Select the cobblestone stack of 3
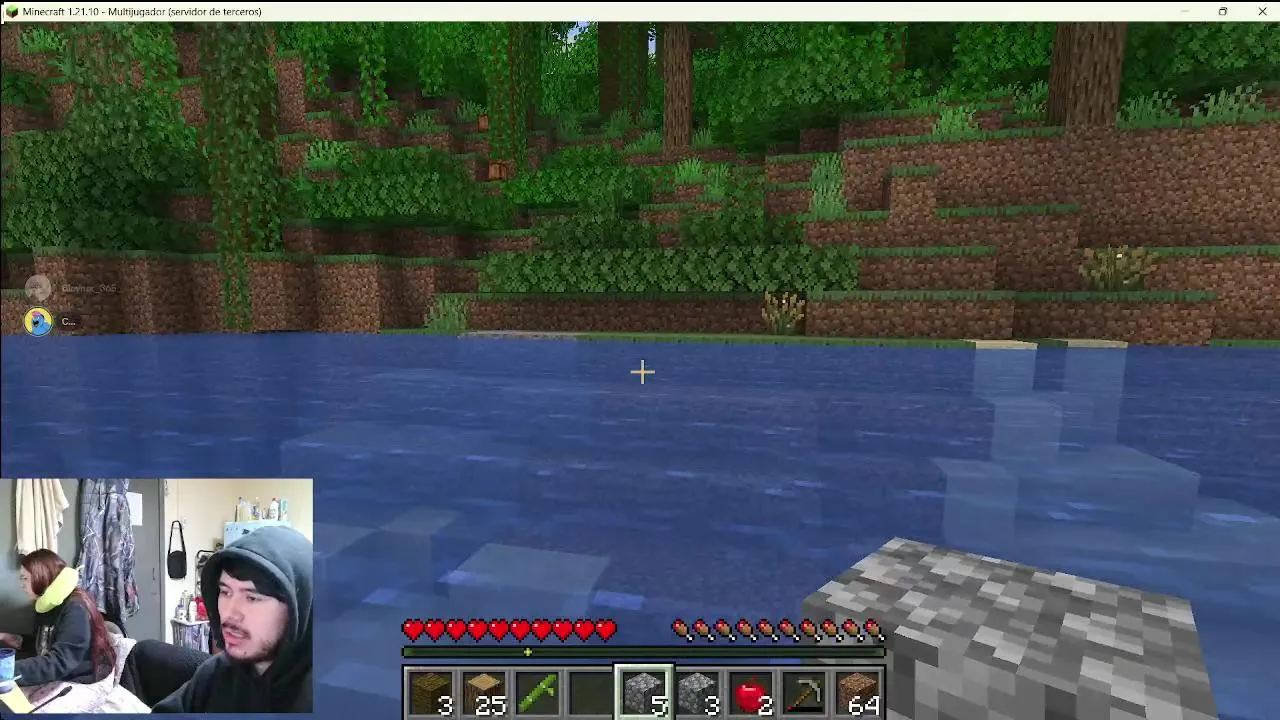 coord(698,694)
